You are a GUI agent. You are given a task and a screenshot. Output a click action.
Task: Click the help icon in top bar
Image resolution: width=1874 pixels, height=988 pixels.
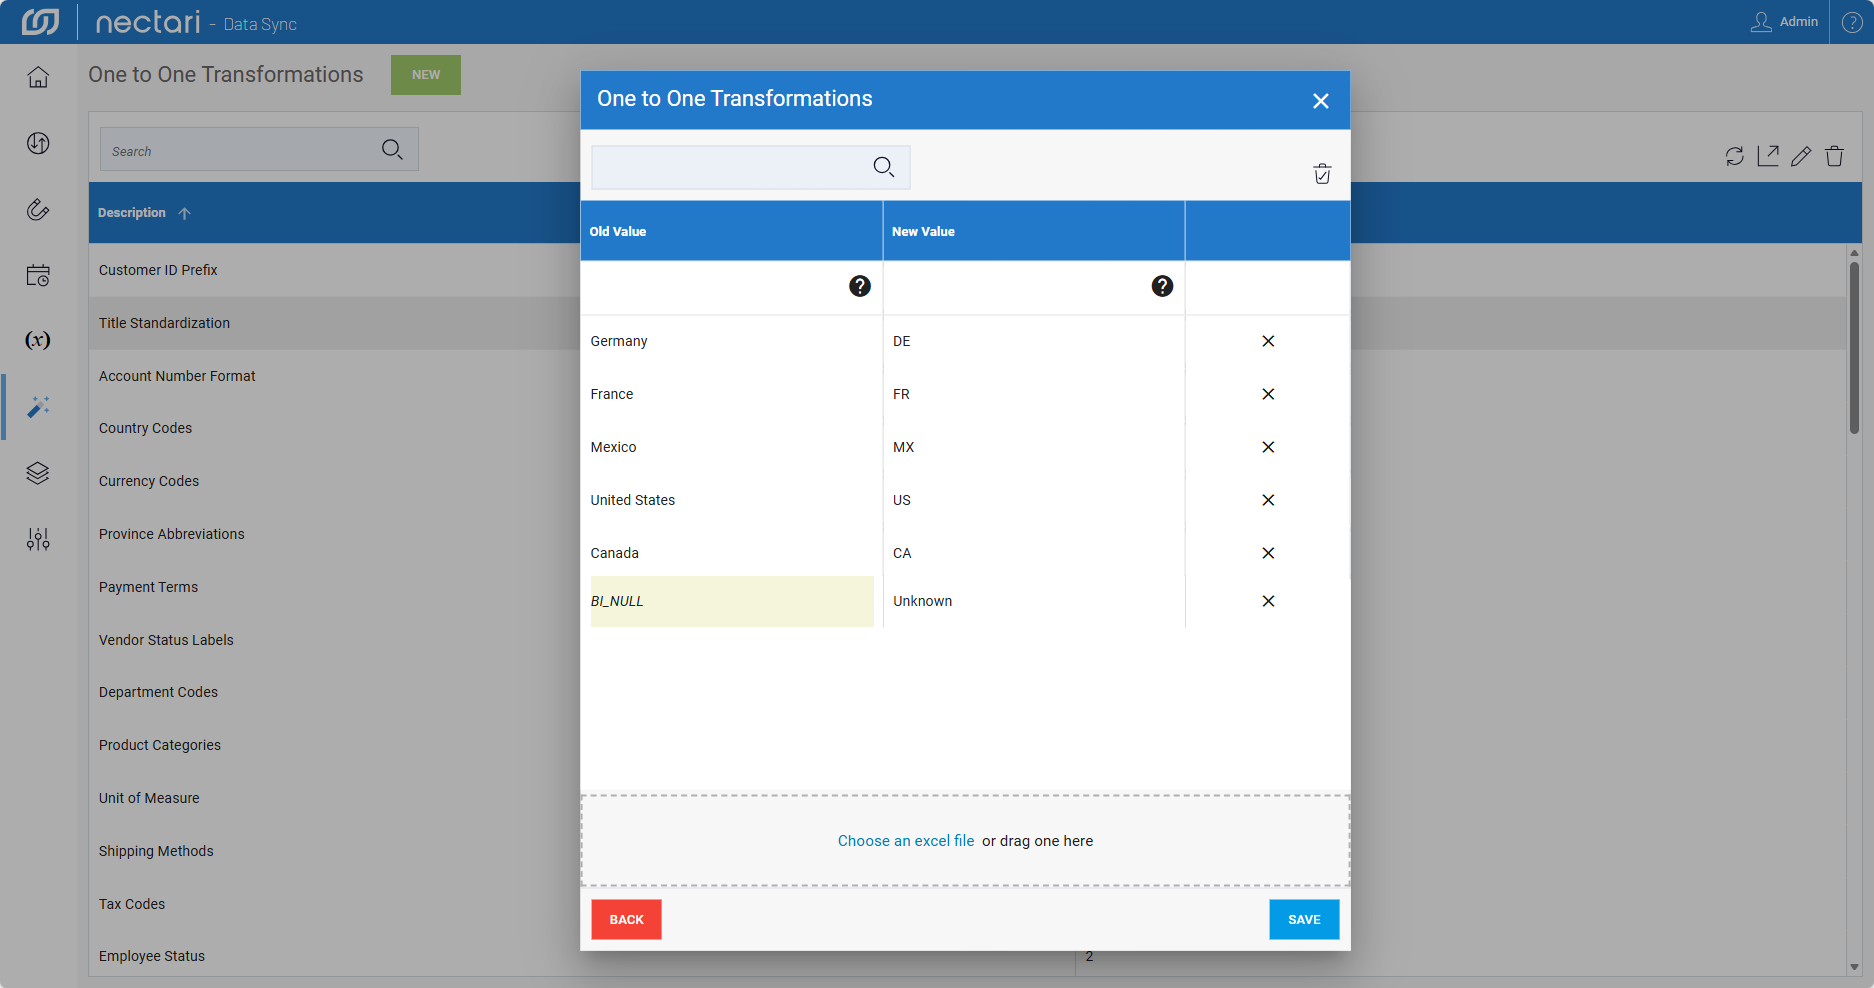point(1852,22)
